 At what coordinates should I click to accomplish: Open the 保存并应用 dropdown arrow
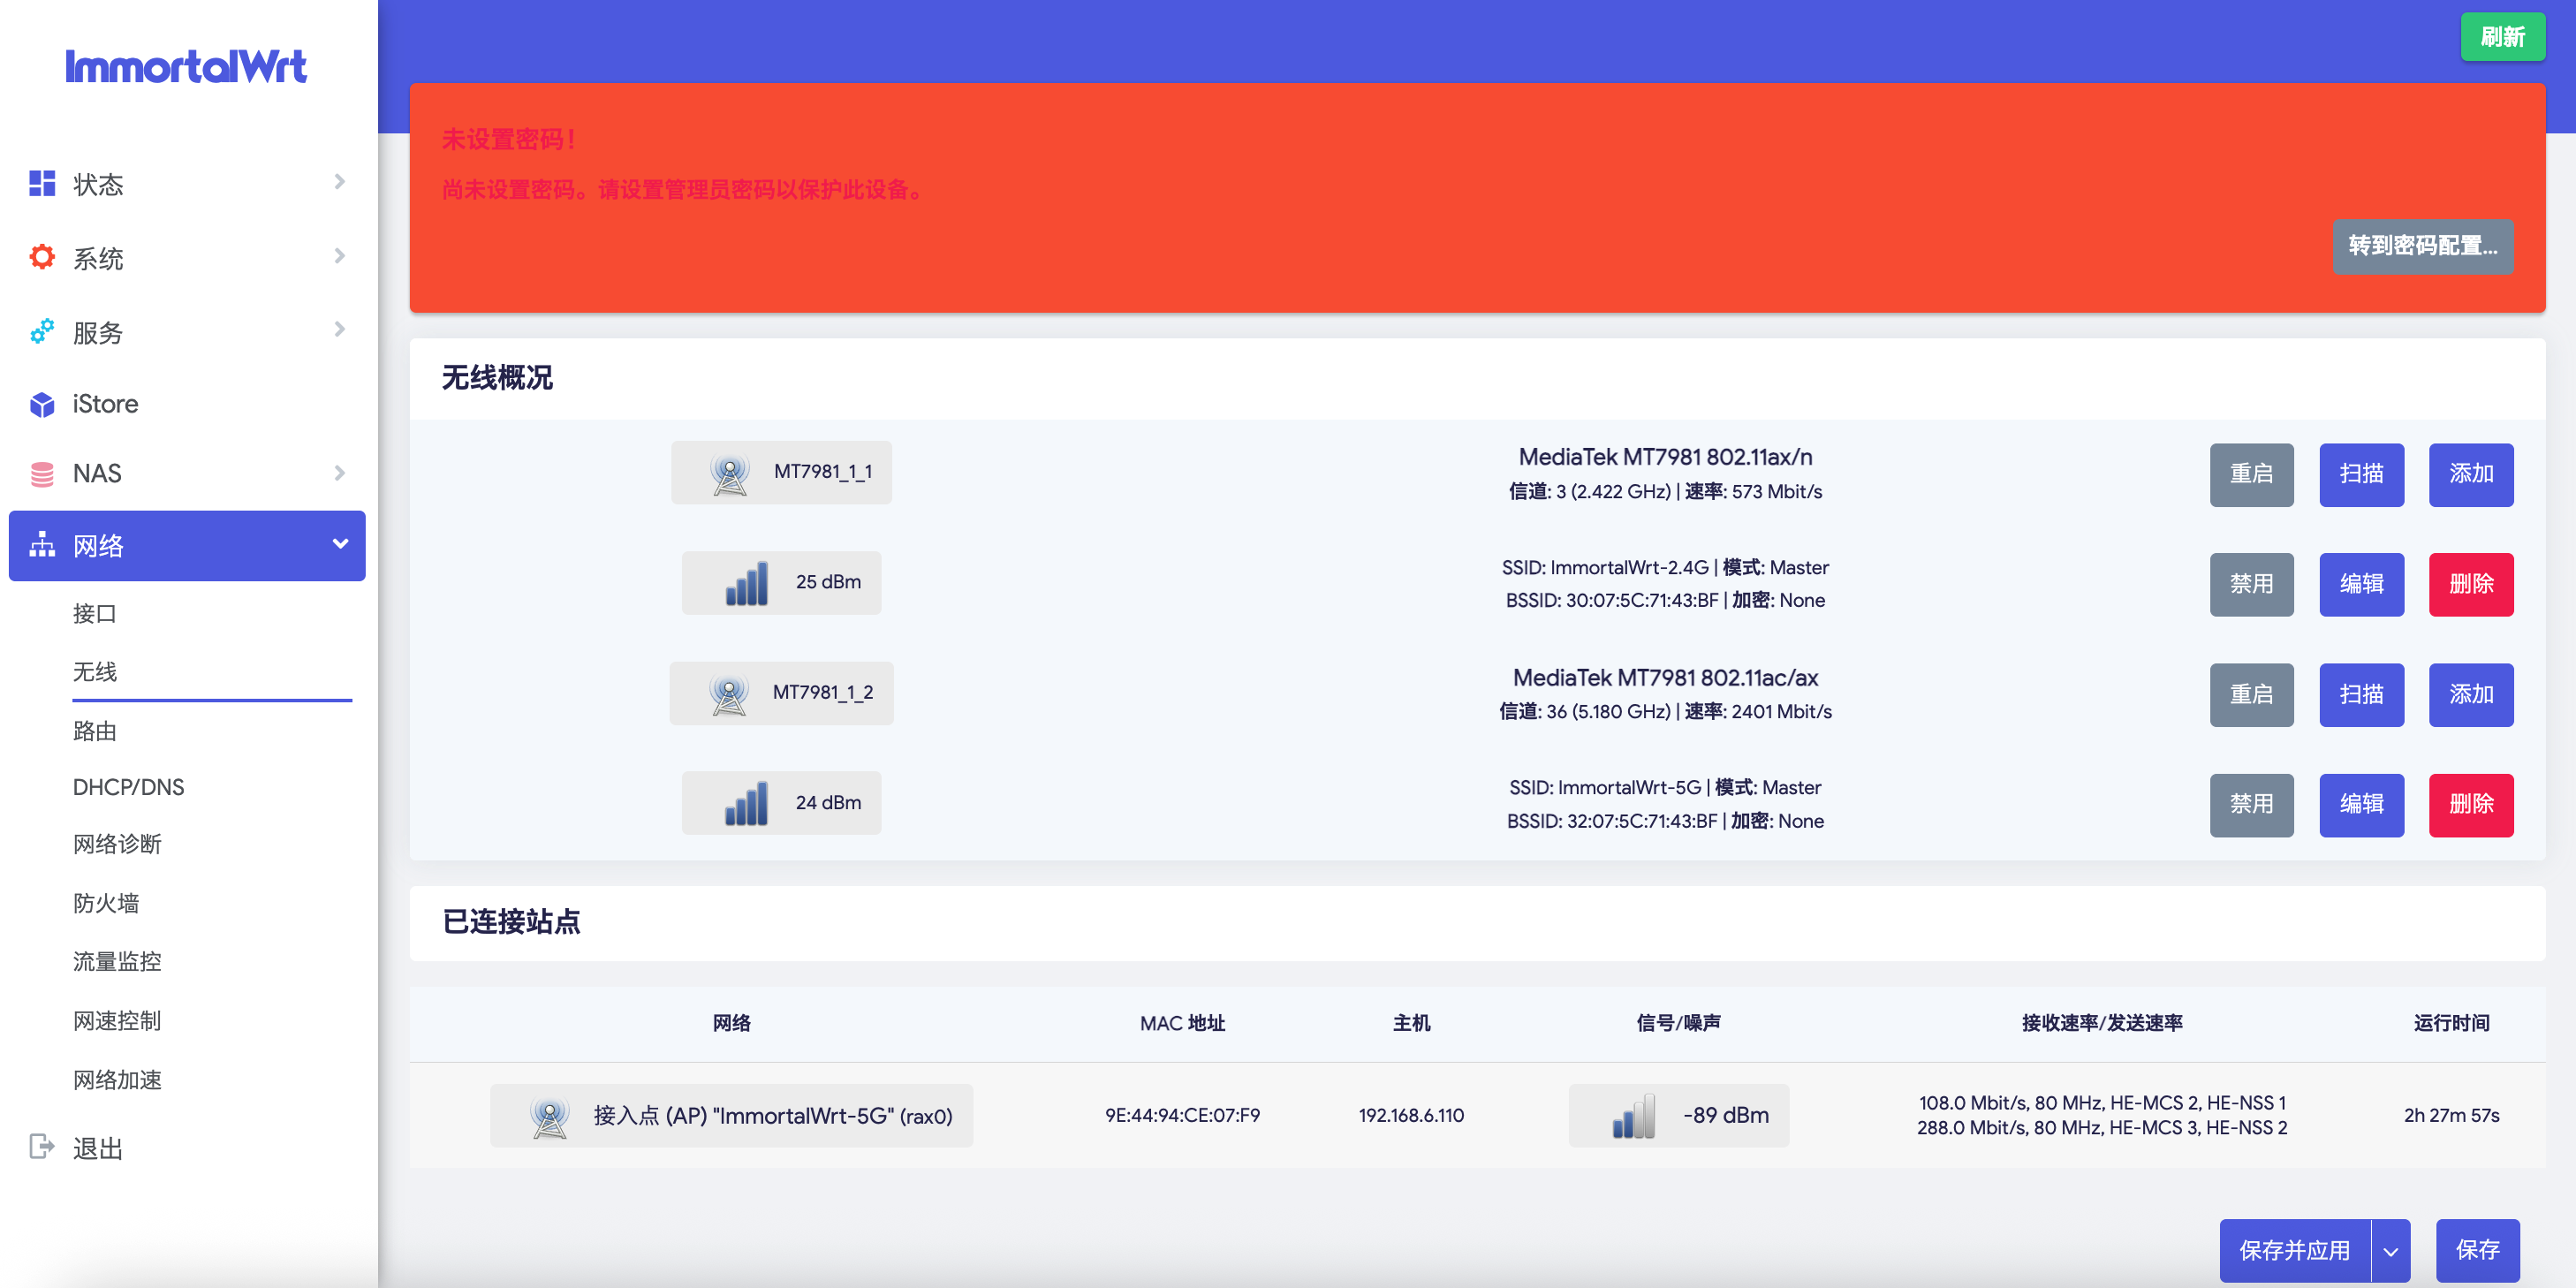click(2391, 1251)
